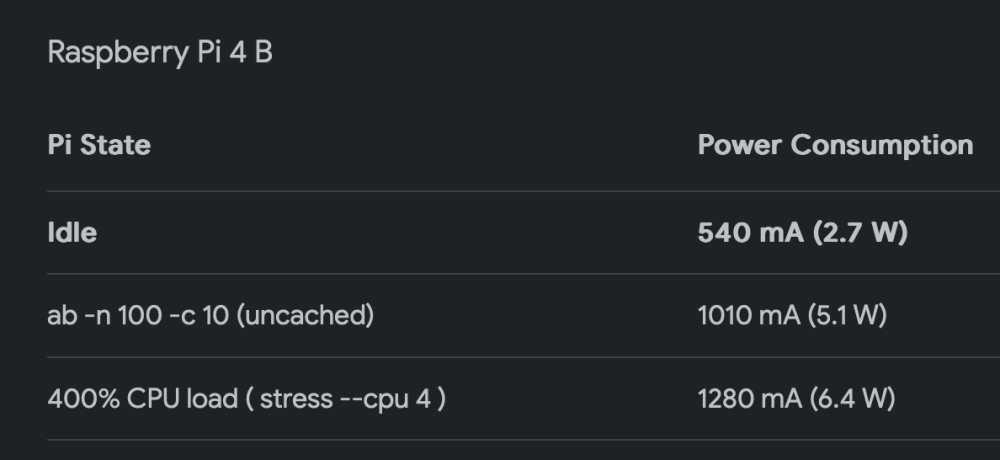Click the Idle row label
This screenshot has width=1000, height=460.
tap(72, 232)
